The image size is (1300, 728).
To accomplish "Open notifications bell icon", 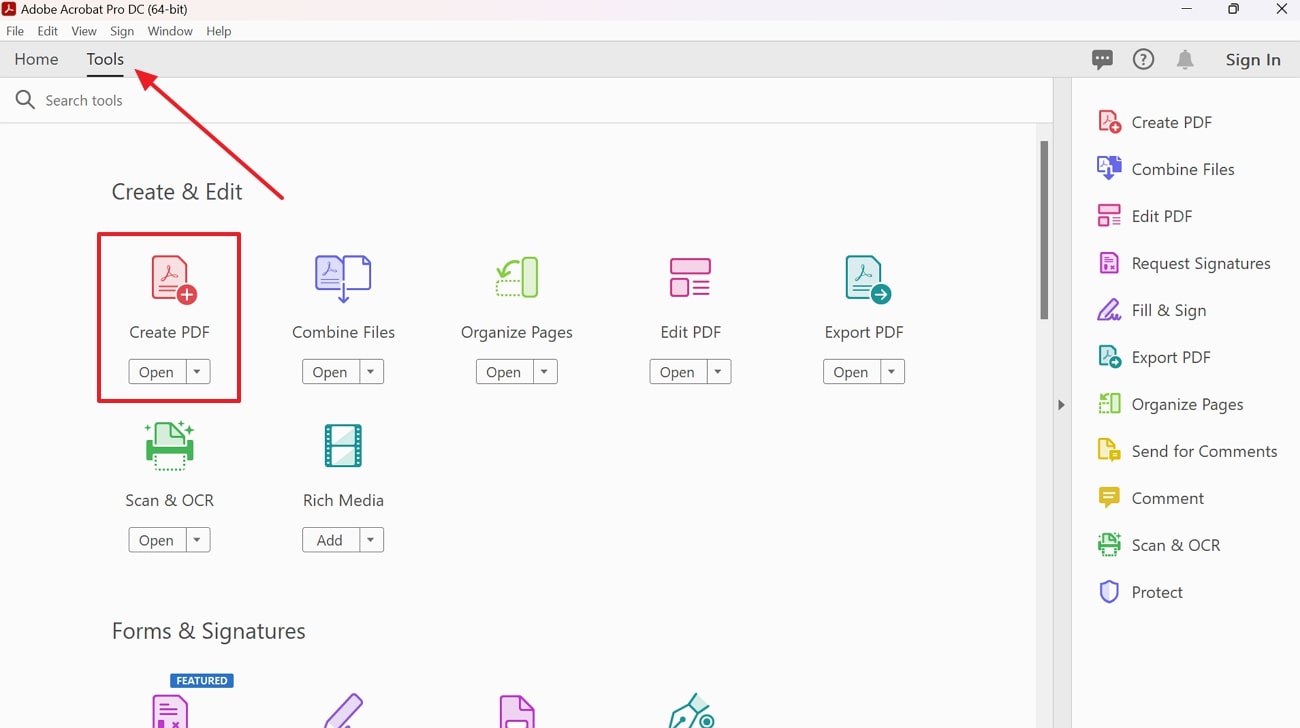I will point(1185,60).
